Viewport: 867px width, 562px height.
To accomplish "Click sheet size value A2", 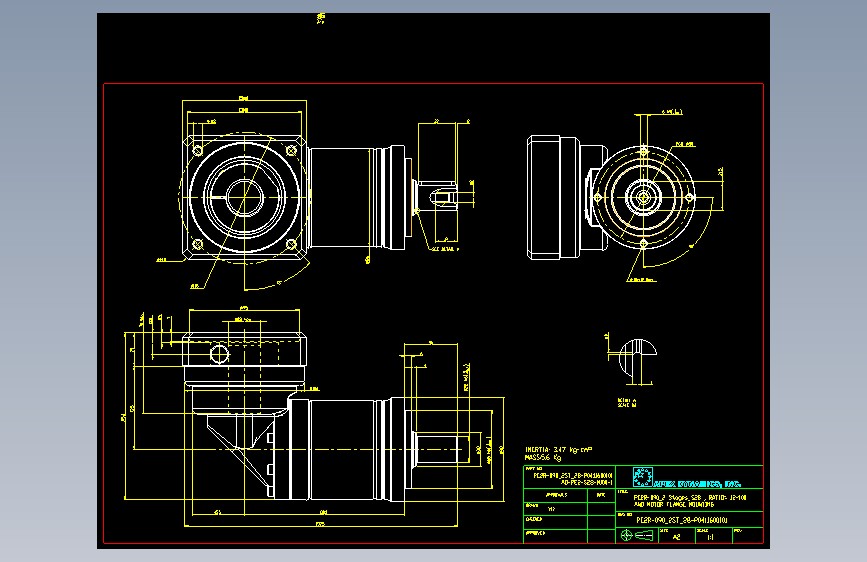I will [676, 537].
